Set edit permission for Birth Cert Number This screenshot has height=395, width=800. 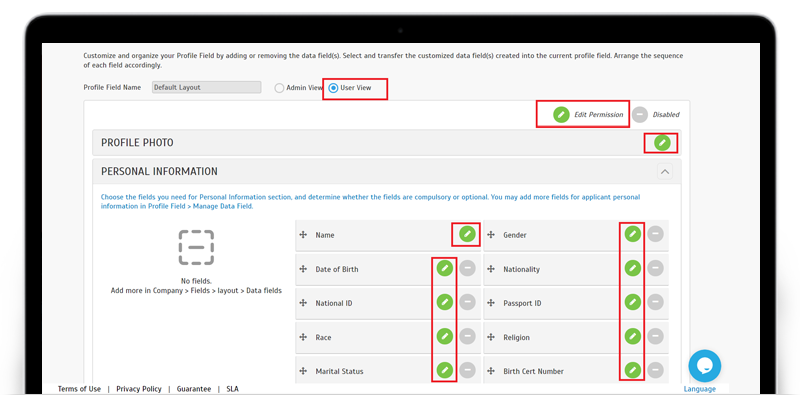(633, 370)
